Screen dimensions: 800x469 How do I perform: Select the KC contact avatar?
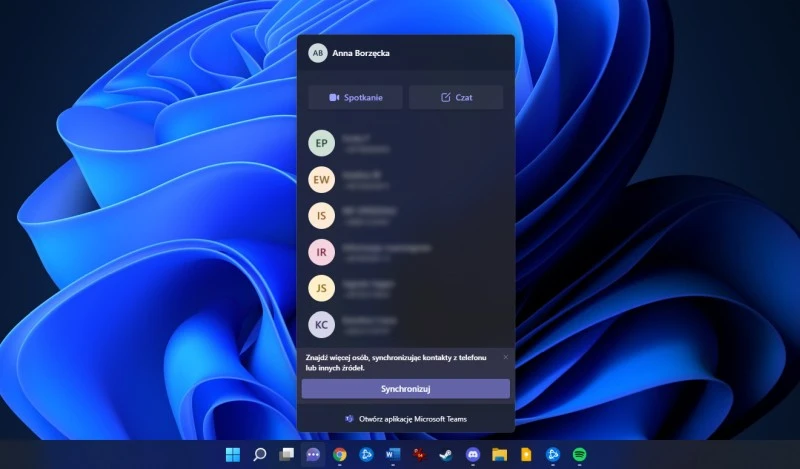[321, 325]
